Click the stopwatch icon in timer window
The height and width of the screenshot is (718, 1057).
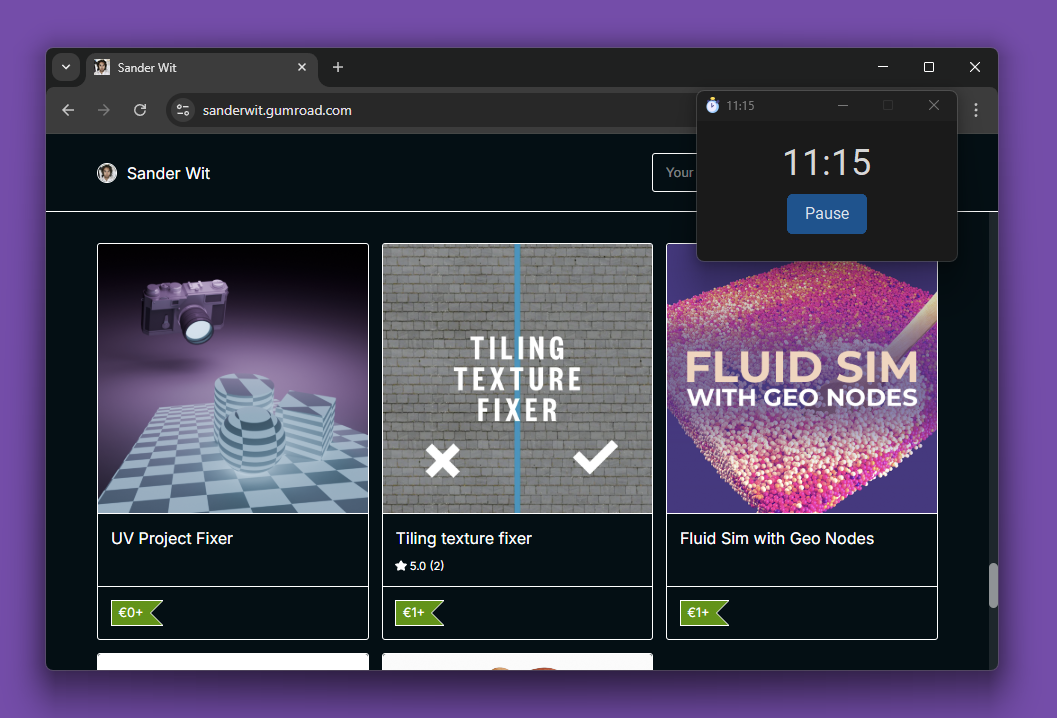pyautogui.click(x=713, y=105)
